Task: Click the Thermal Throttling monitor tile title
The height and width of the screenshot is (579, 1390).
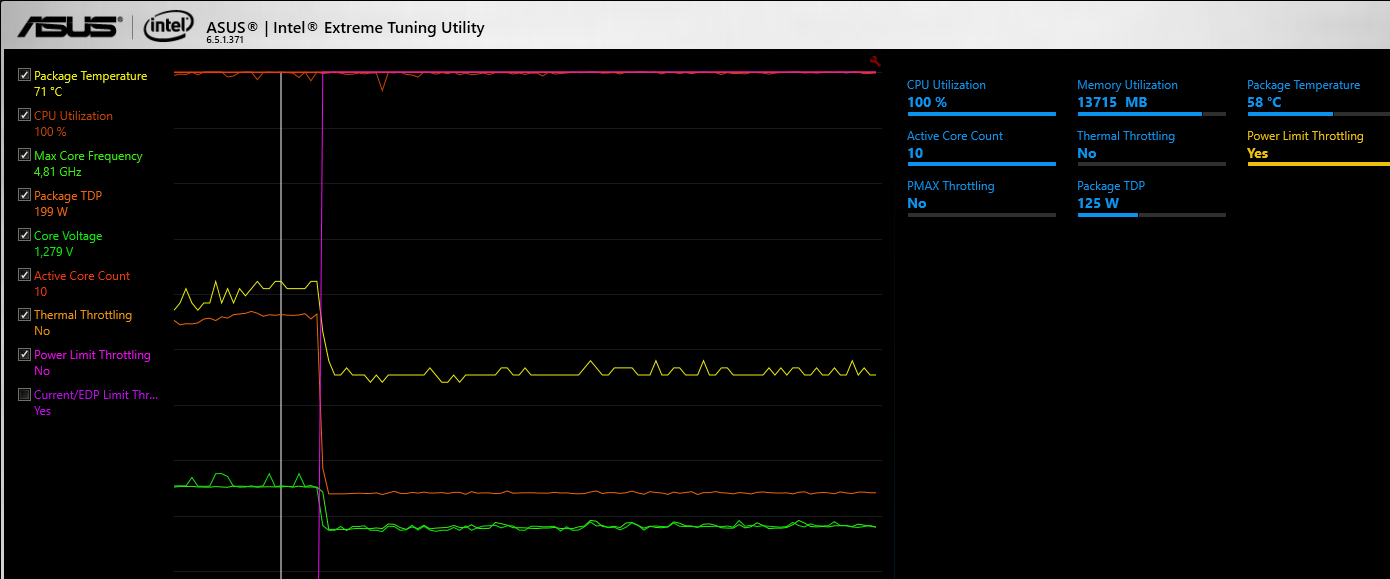Action: tap(1126, 136)
